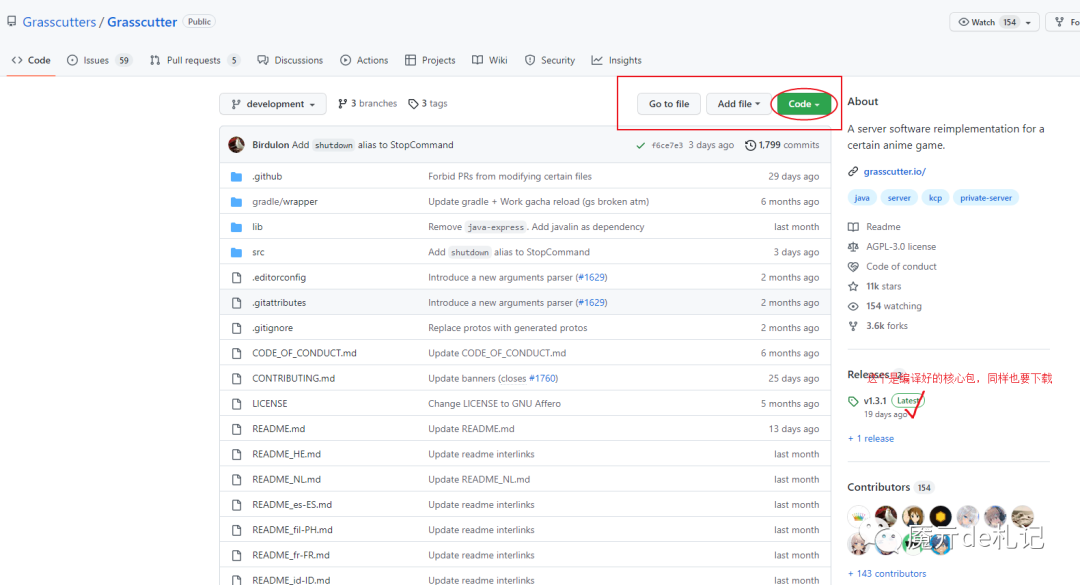Open pull request #1629 link in .editorconfig row
1080x585 pixels.
(x=592, y=277)
